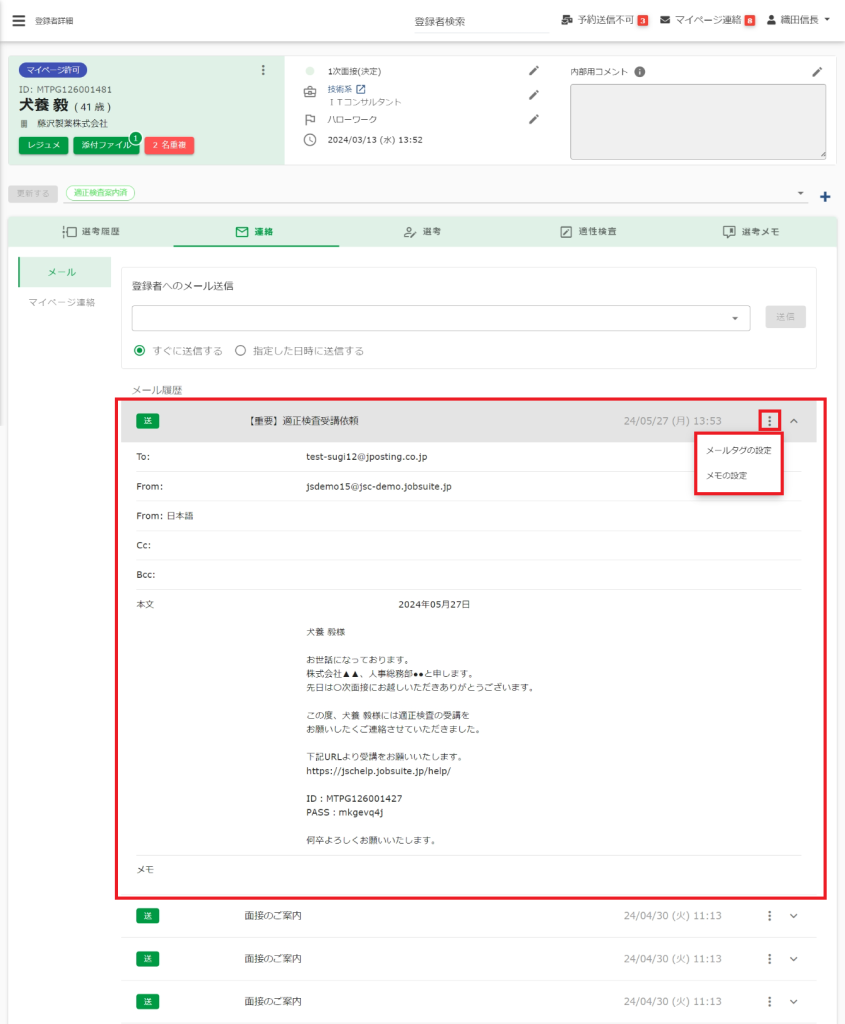Select 指定した日時に送信する radio option
The width and height of the screenshot is (845, 1024).
pos(240,351)
